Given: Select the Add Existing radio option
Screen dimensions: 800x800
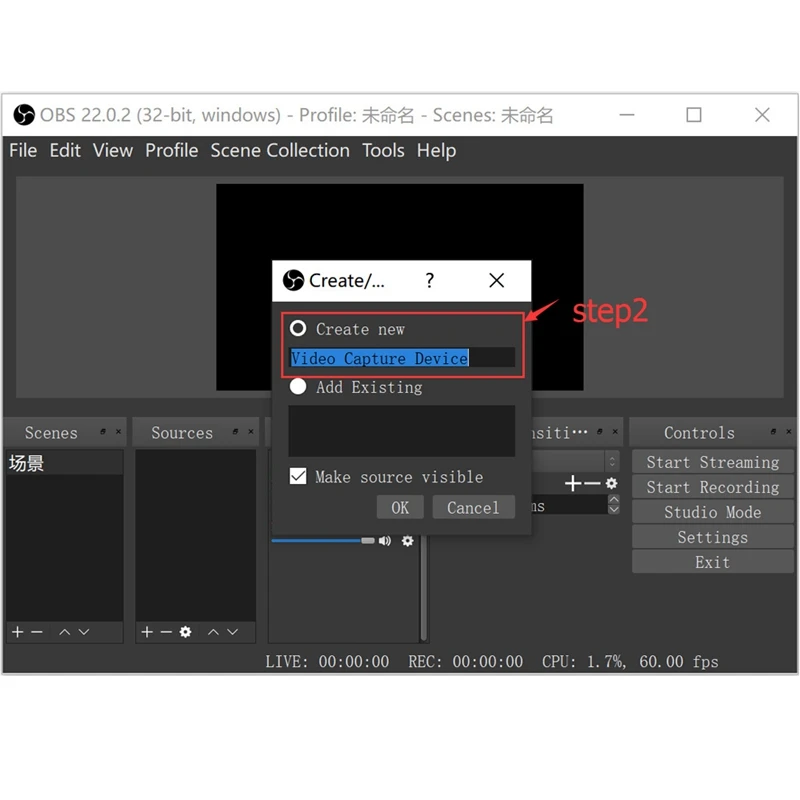Looking at the screenshot, I should 298,387.
